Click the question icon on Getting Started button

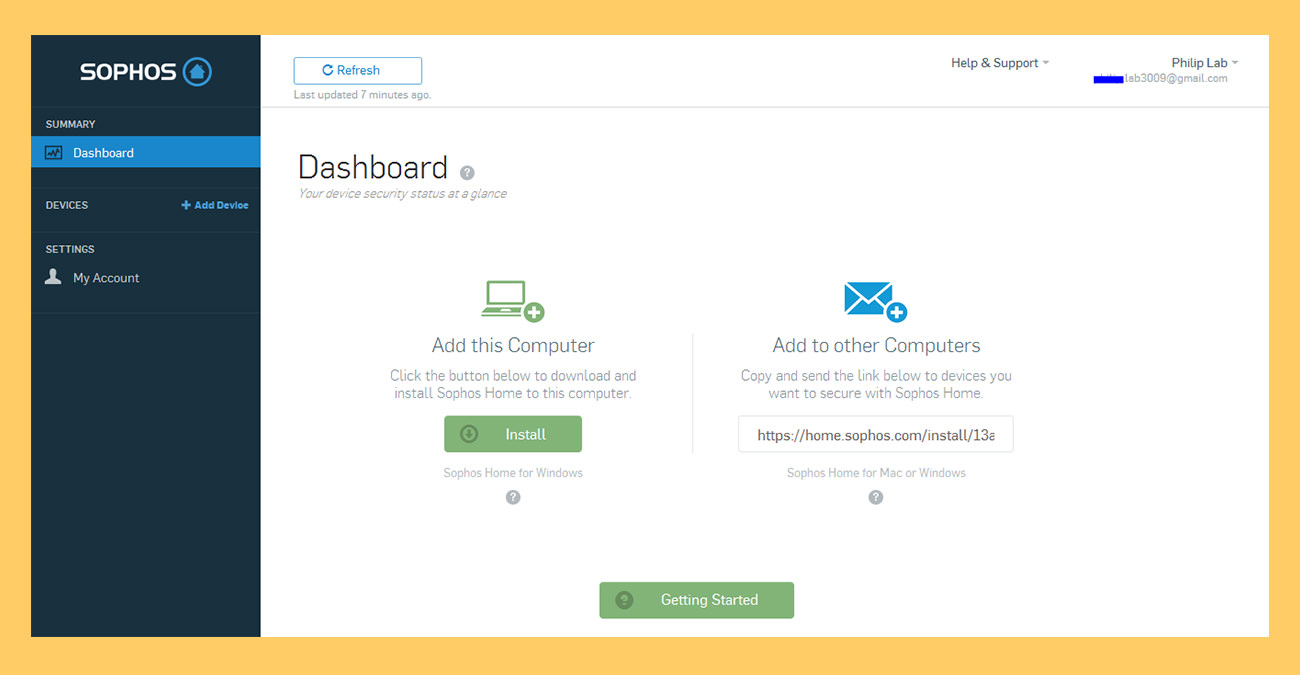(x=624, y=600)
